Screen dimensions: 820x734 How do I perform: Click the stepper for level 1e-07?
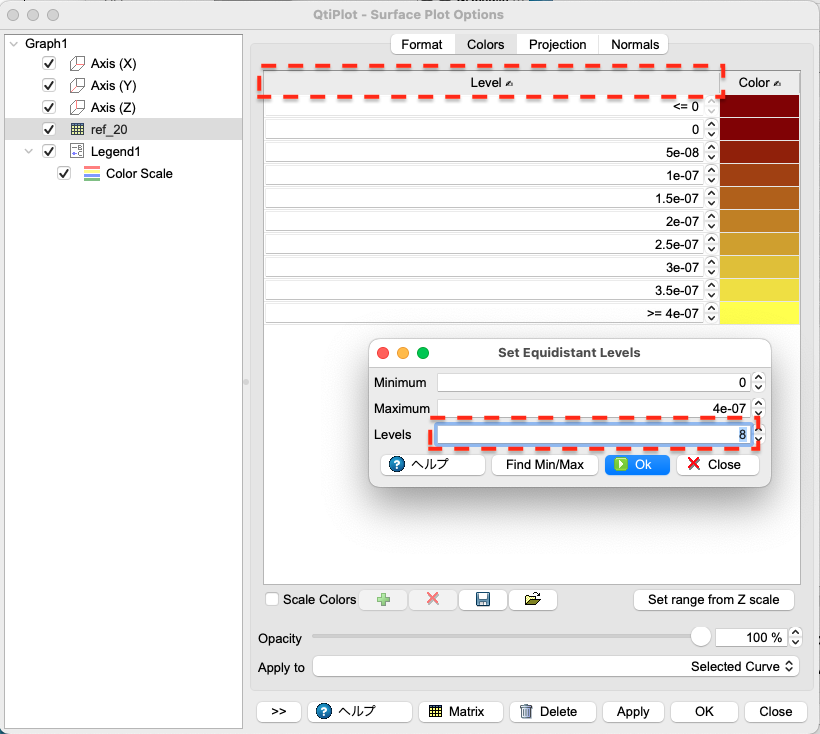pos(711,176)
